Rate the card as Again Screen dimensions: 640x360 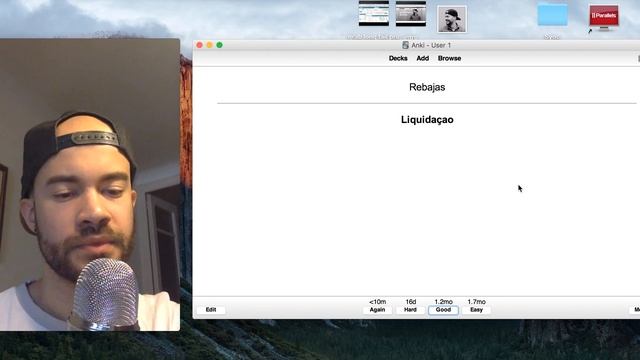tap(377, 310)
